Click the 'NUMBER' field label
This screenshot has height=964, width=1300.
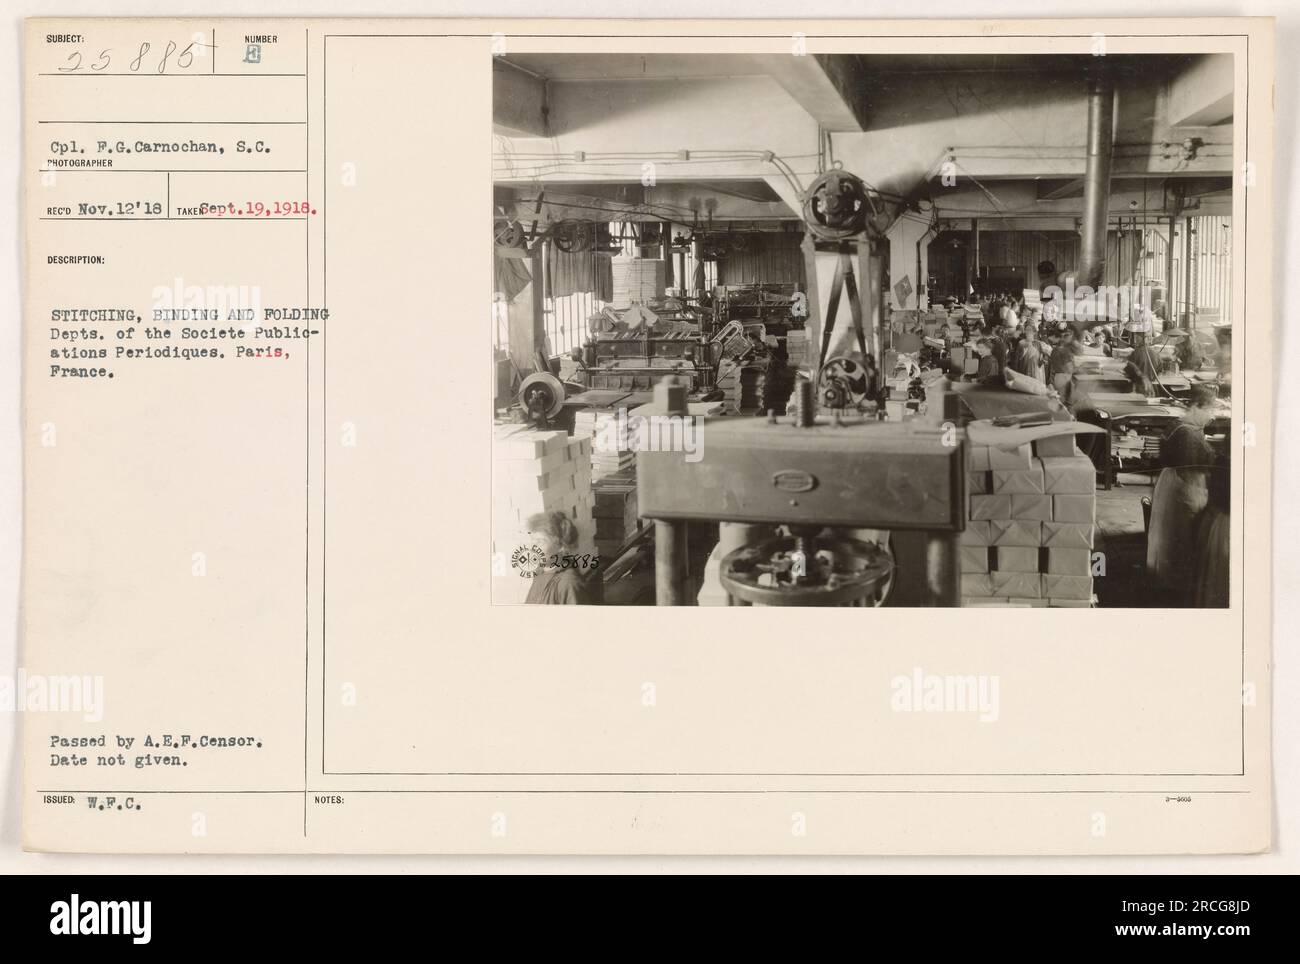[x=260, y=39]
